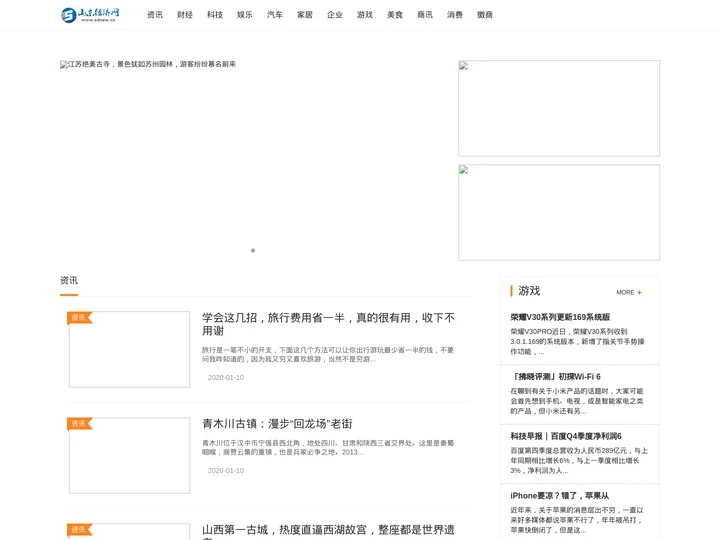Click the upper broken banner image on the right

click(x=559, y=108)
